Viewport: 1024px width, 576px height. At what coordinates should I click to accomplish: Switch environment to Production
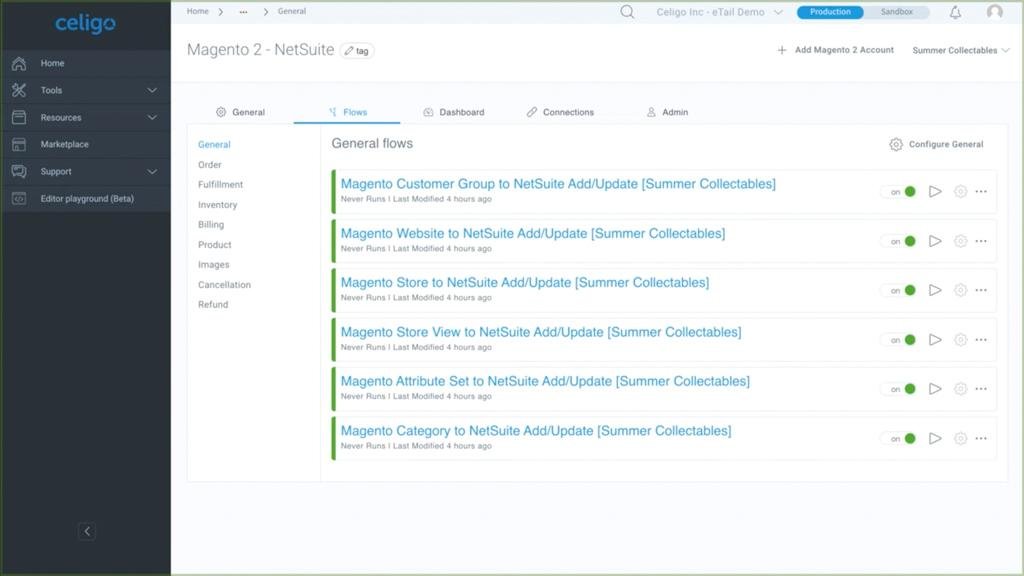[830, 12]
